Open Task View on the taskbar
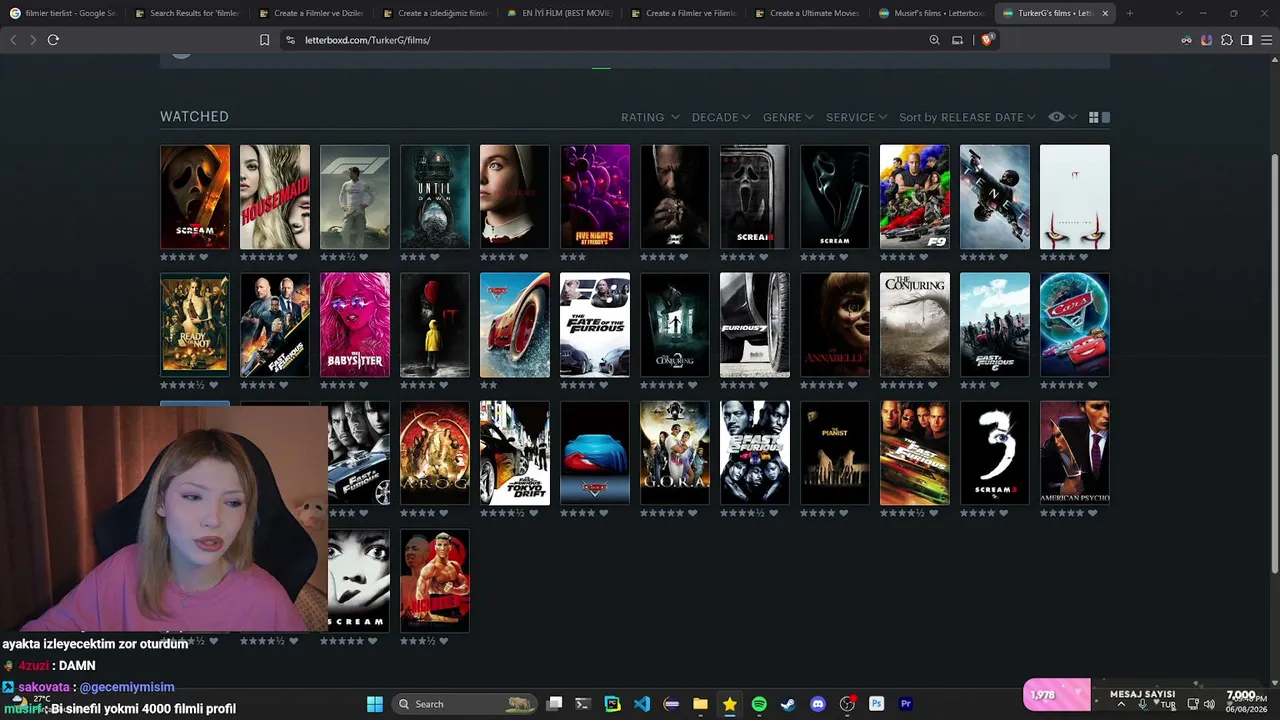 (554, 704)
